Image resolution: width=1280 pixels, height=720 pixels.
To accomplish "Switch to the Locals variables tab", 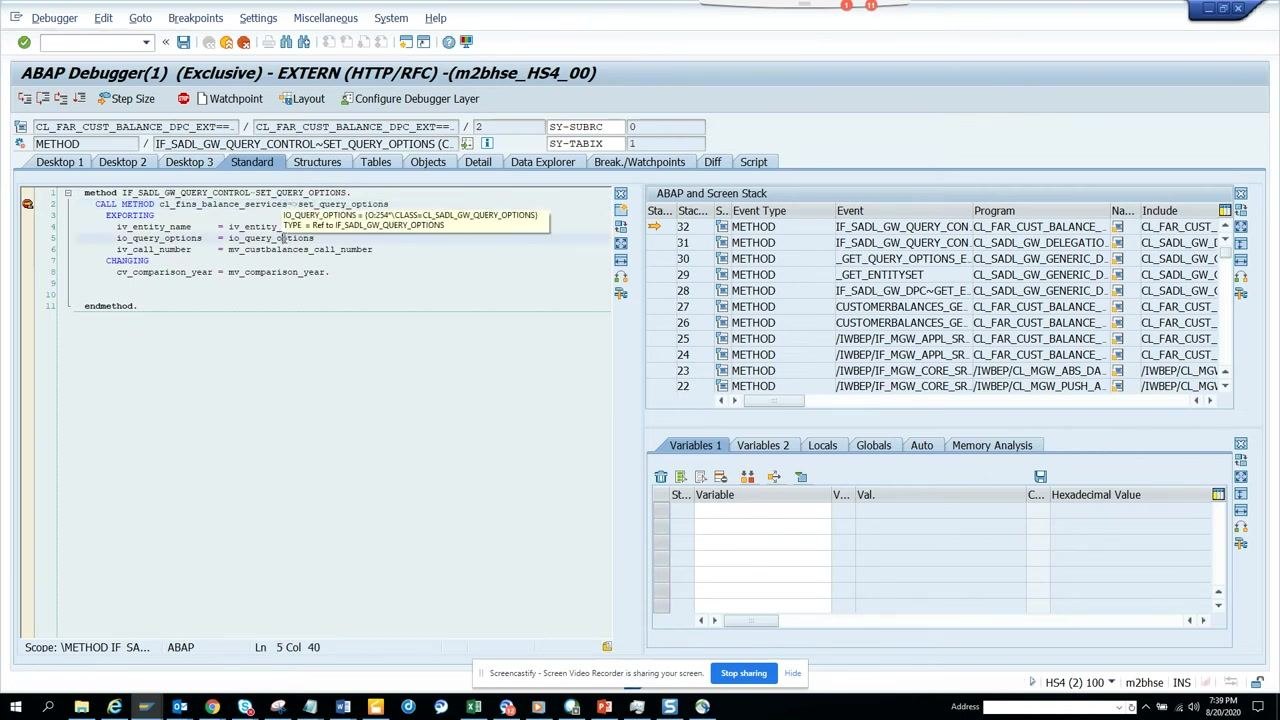I will pos(822,446).
